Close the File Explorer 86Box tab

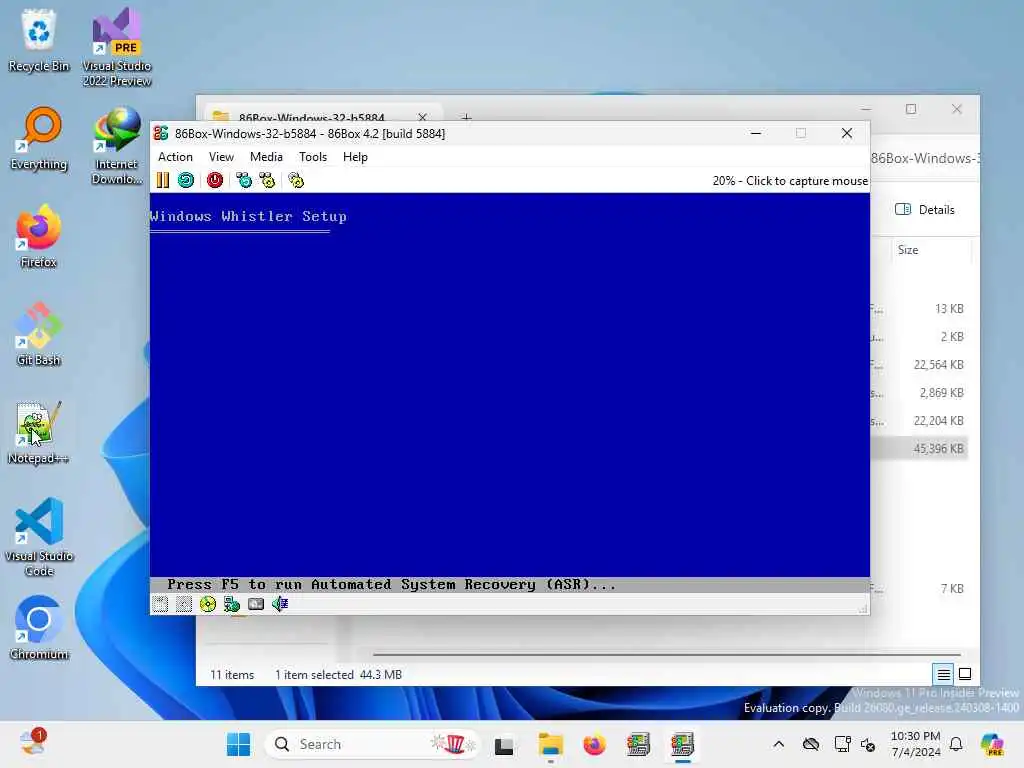point(423,117)
